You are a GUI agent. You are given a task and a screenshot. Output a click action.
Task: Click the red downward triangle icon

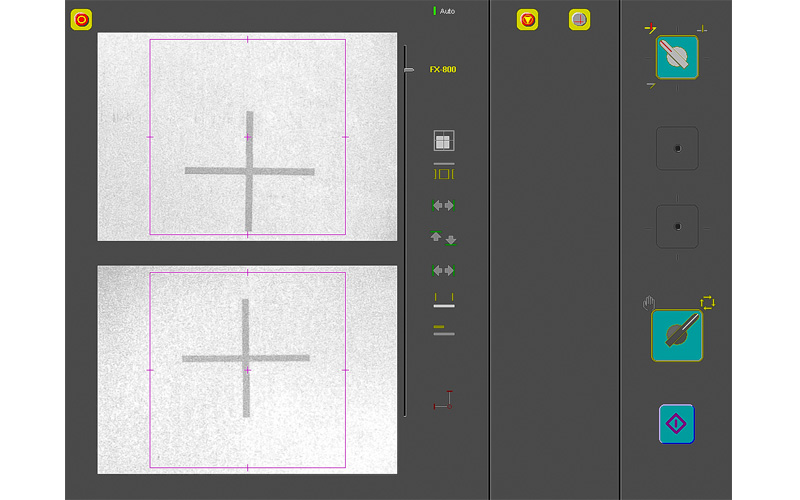(527, 19)
